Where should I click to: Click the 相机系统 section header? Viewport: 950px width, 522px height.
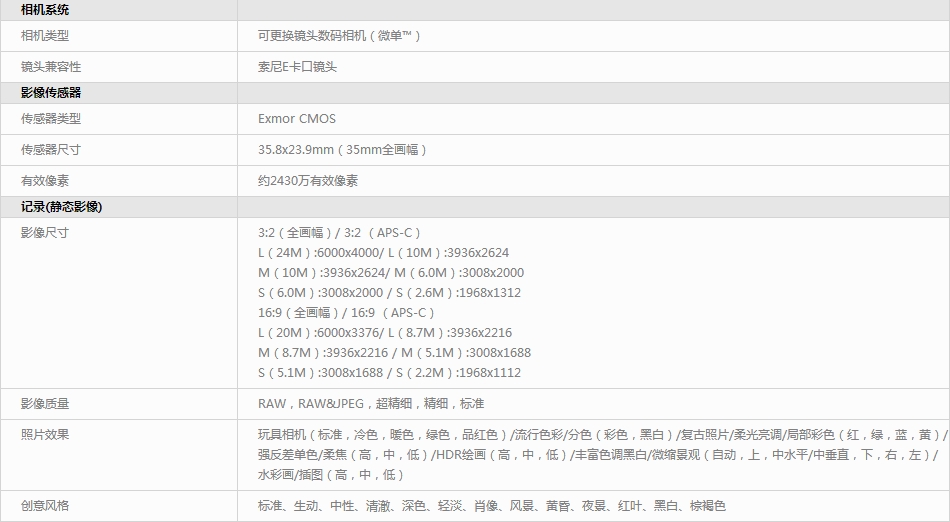coord(45,10)
